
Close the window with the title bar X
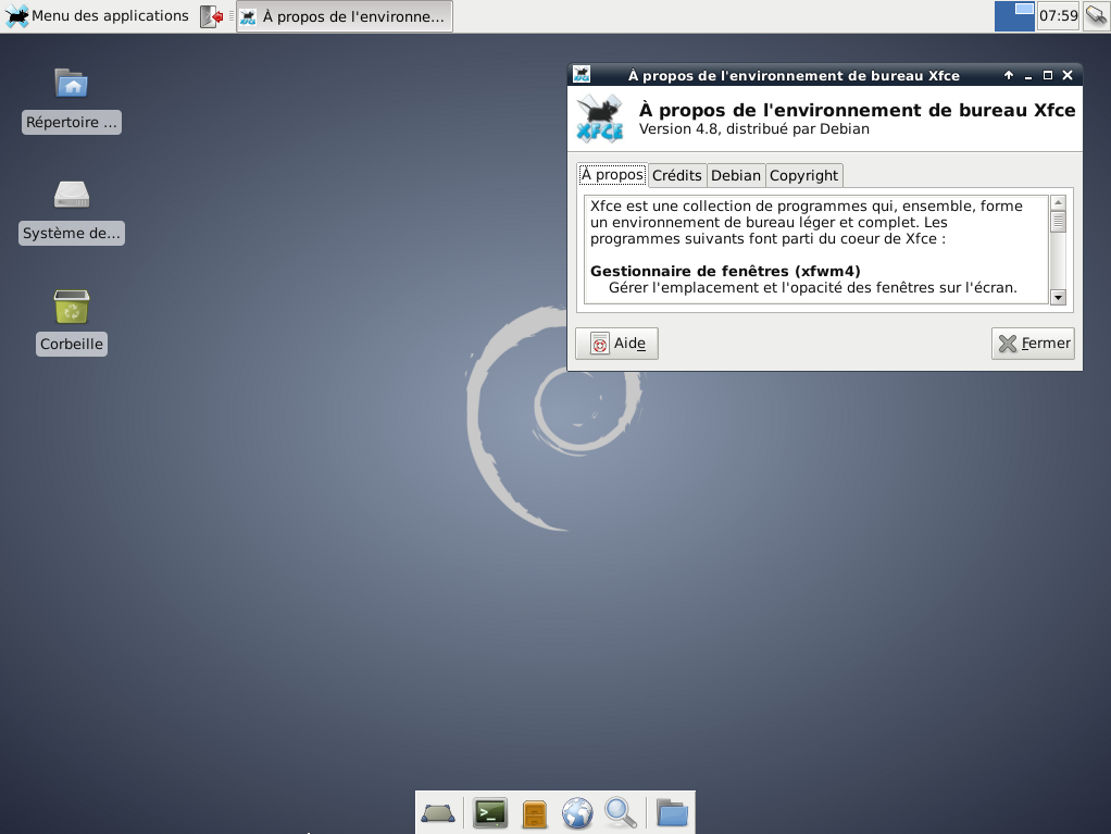1067,75
